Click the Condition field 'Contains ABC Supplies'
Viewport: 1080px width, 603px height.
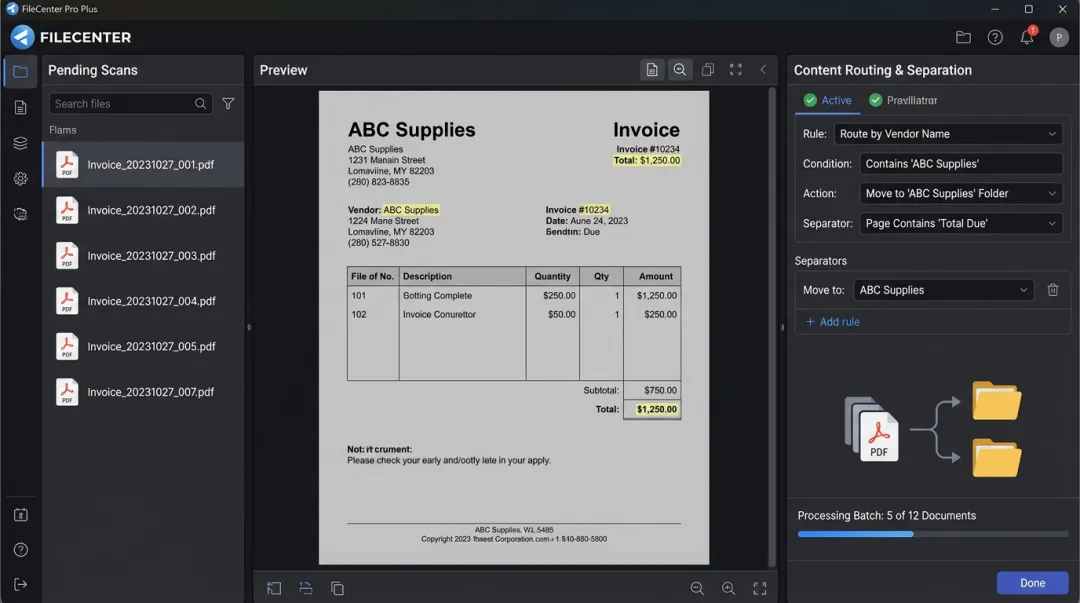(x=961, y=164)
